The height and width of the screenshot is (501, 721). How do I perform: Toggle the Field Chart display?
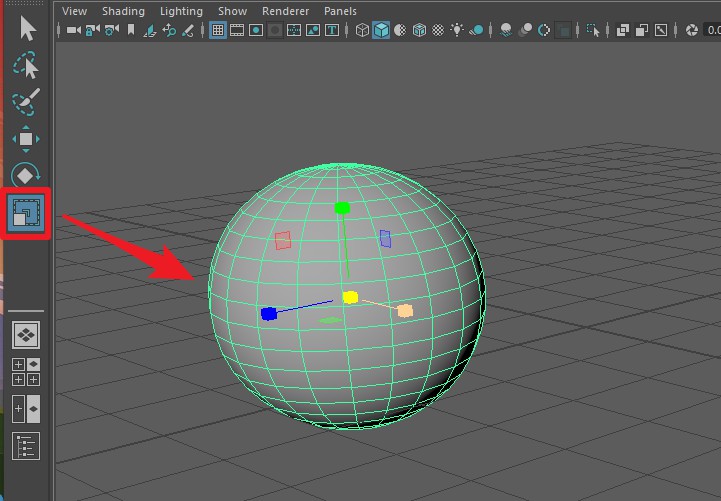pos(294,30)
